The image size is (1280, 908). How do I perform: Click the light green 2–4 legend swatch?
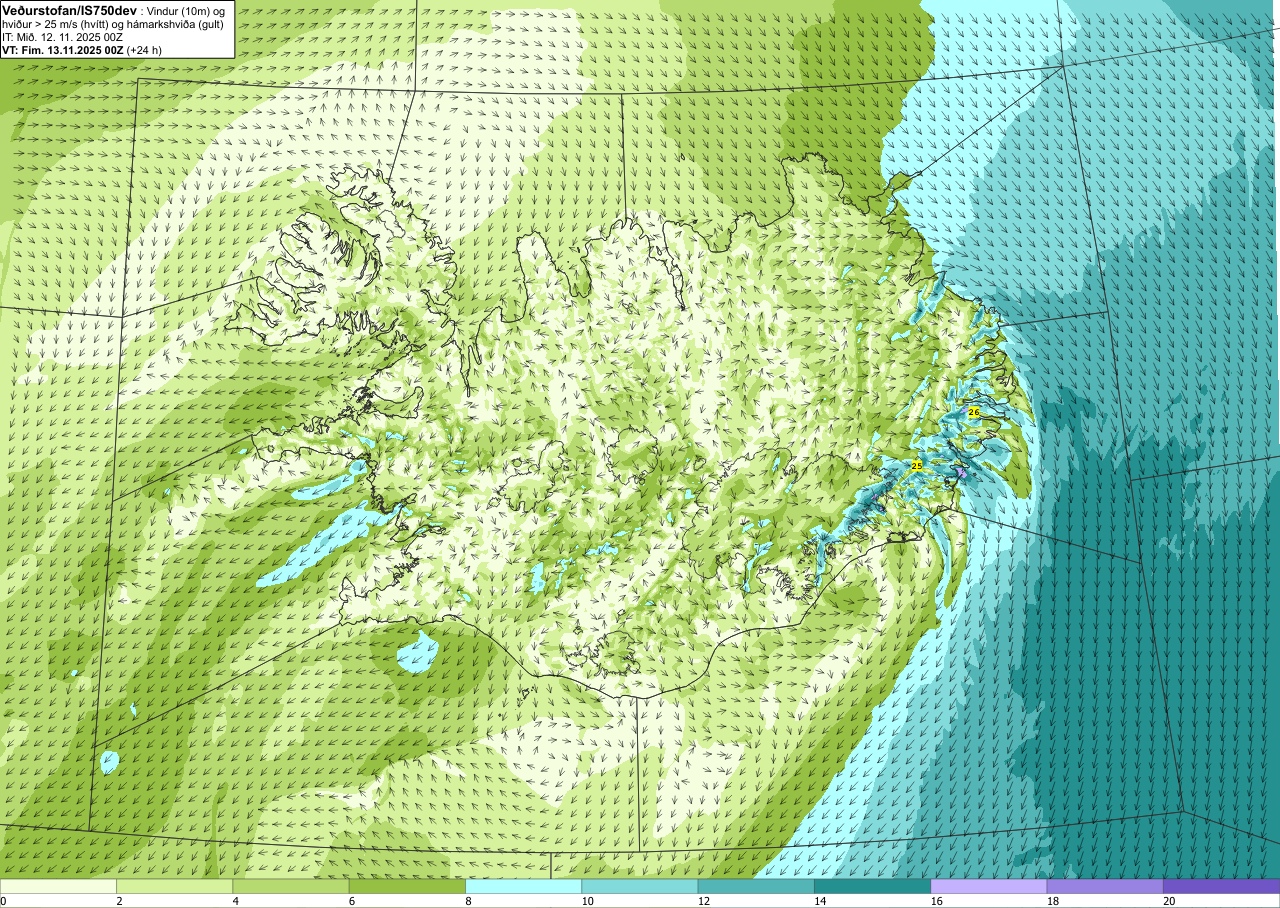coord(175,886)
